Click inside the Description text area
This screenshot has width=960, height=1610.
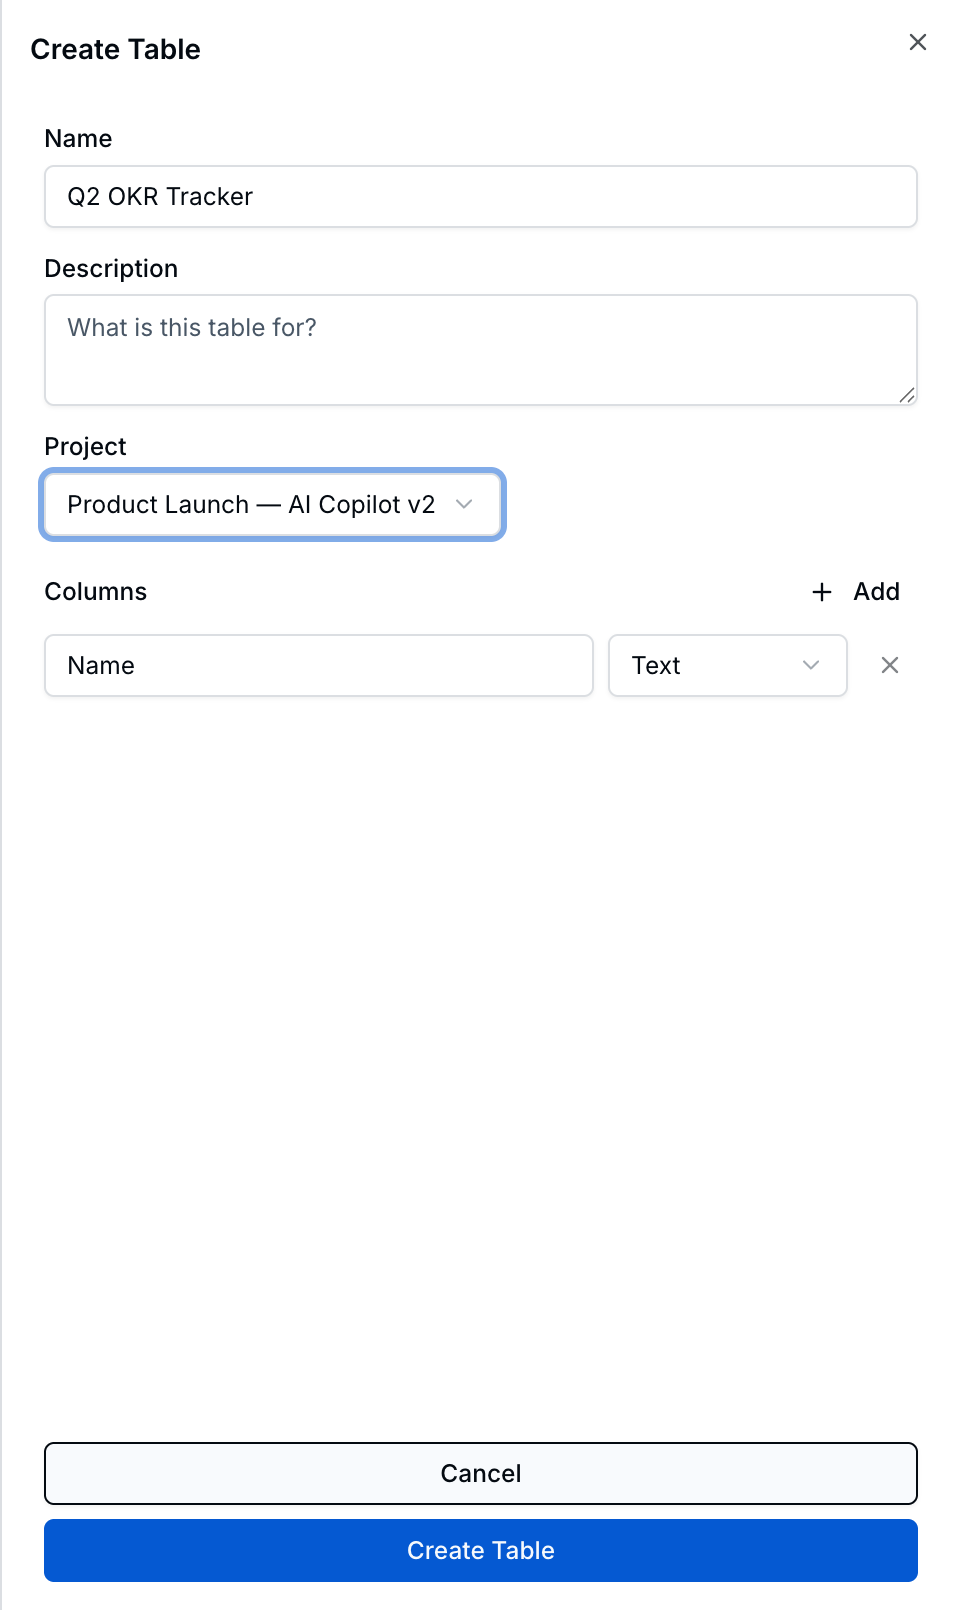480,349
